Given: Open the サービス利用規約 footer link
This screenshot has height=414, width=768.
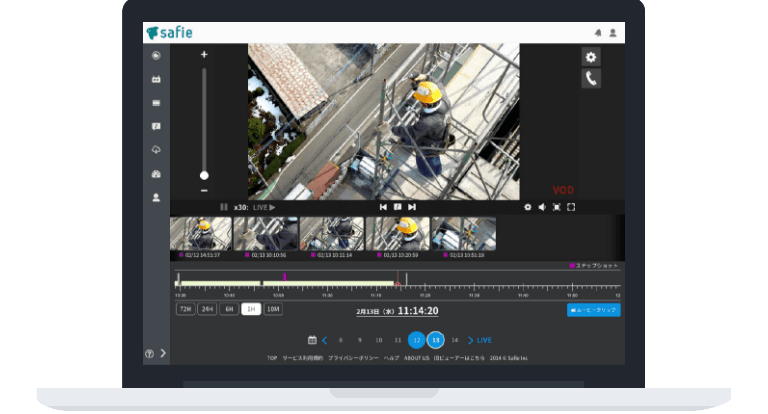Looking at the screenshot, I should [303, 358].
